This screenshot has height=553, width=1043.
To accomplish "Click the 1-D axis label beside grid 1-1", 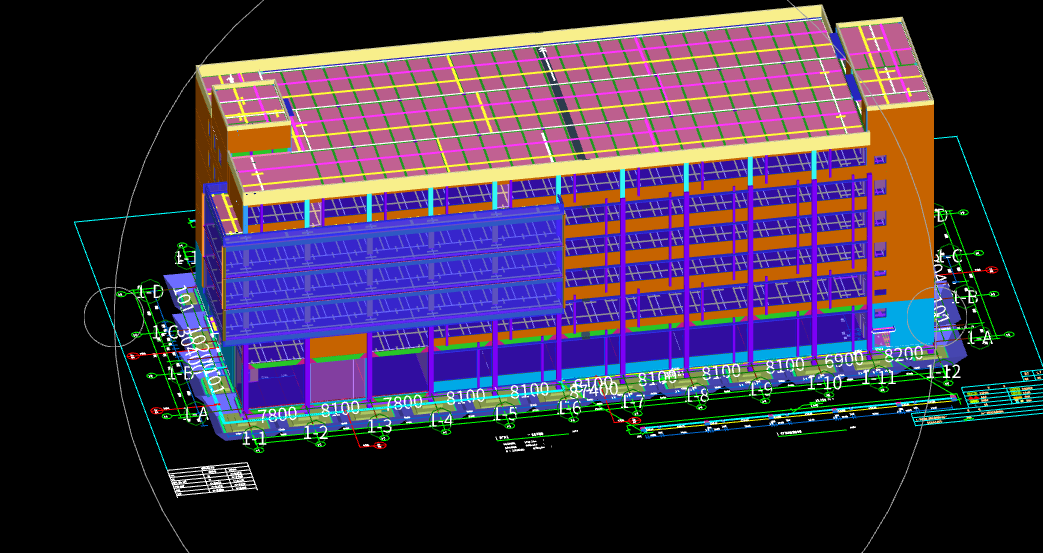I will (x=150, y=291).
